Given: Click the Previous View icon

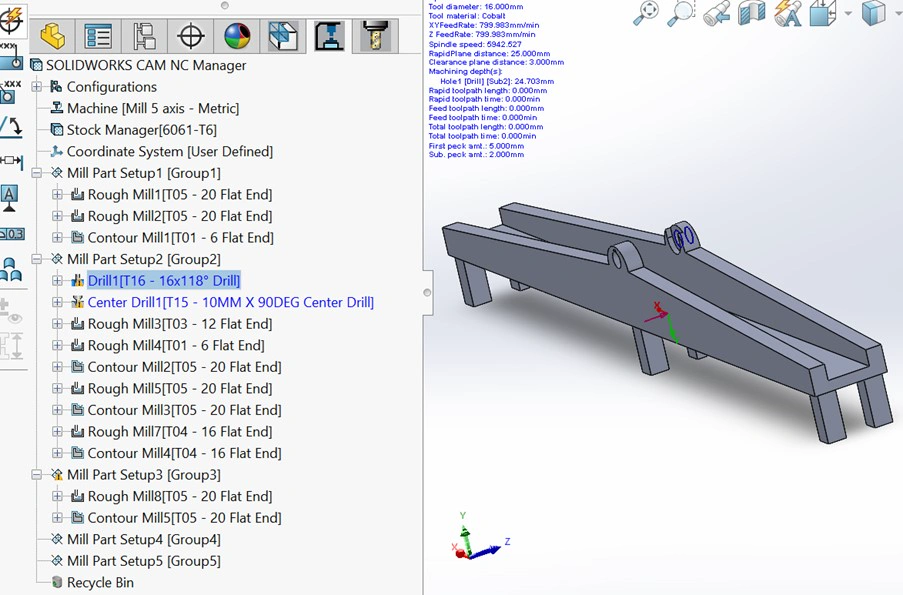Looking at the screenshot, I should pyautogui.click(x=716, y=13).
